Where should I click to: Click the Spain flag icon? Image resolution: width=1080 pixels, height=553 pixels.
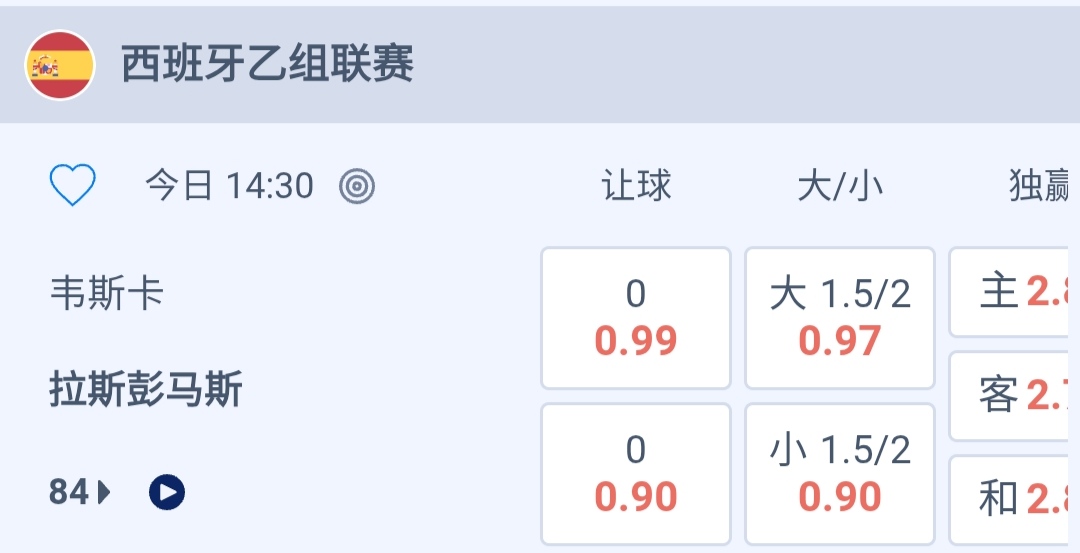coord(60,65)
